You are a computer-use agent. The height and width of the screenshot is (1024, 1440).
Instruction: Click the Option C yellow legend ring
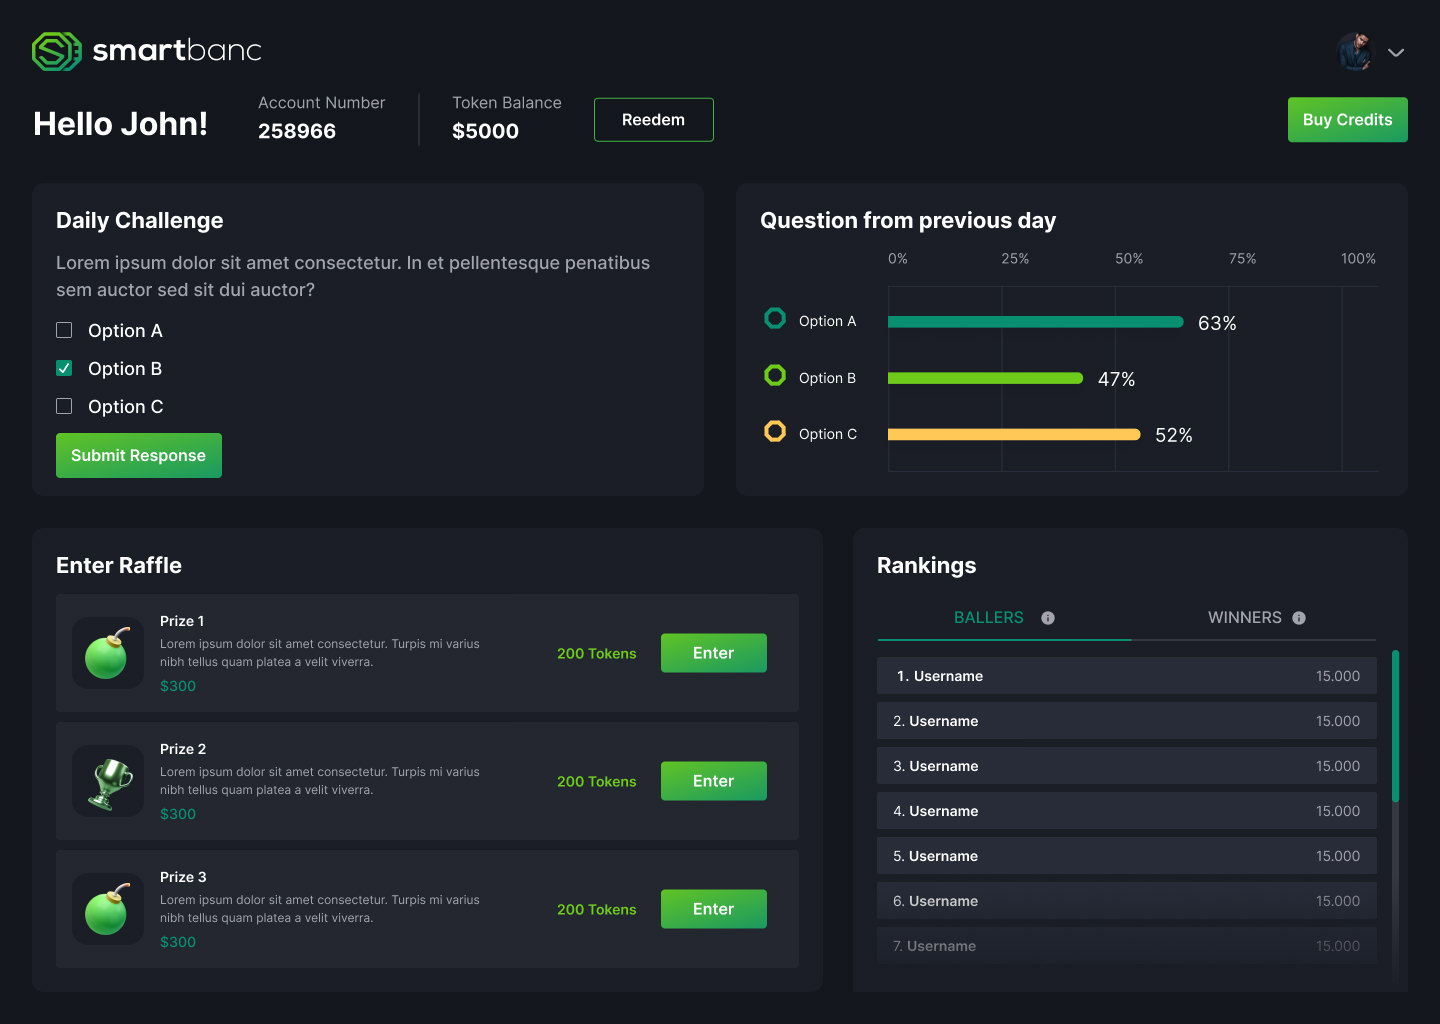tap(775, 431)
